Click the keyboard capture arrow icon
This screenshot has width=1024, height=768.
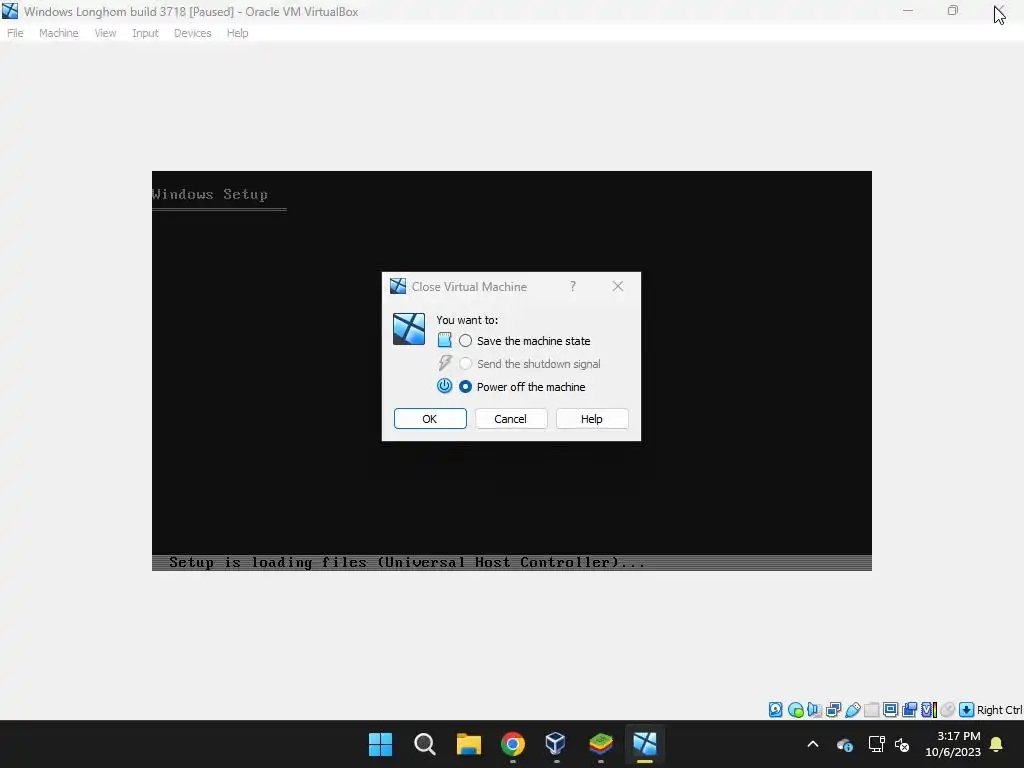click(x=967, y=710)
